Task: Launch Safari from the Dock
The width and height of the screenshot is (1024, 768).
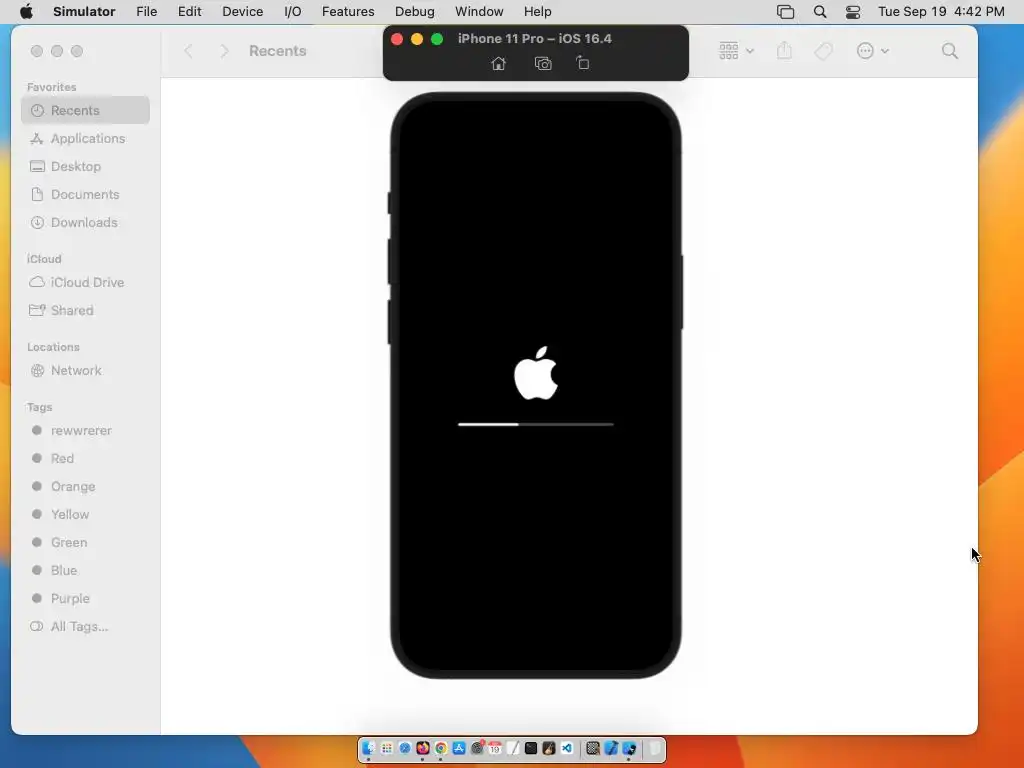Action: [405, 748]
